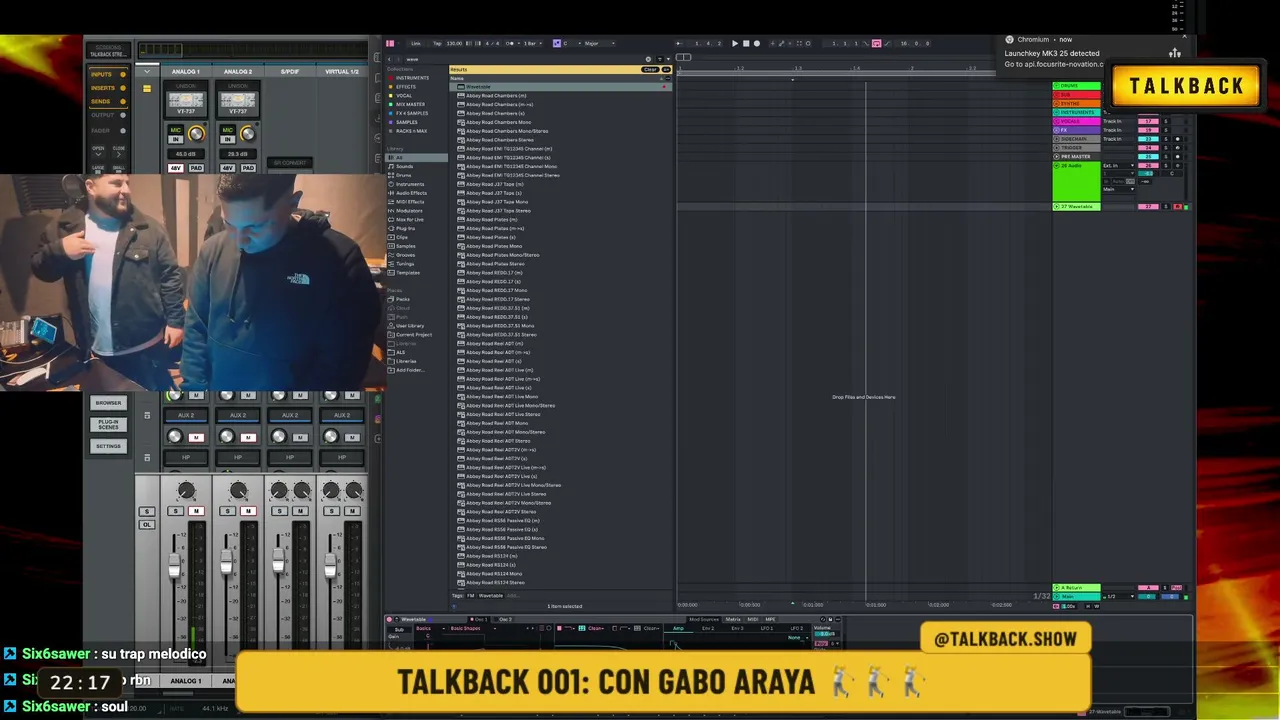Screen dimensions: 1280x720
Task: Click the Ableton browser toggle icon top-left
Action: pyautogui.click(x=390, y=43)
